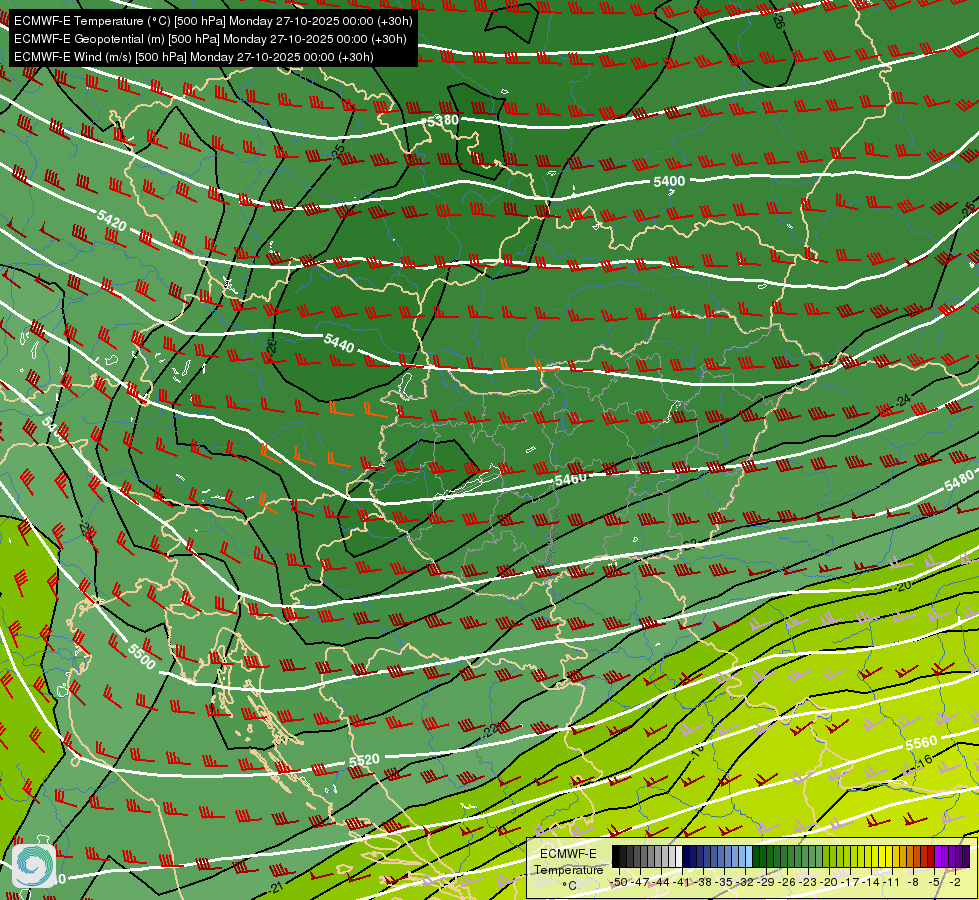The width and height of the screenshot is (979, 900).
Task: Click the swirl logo icon in the bottom-left corner
Action: tap(34, 866)
